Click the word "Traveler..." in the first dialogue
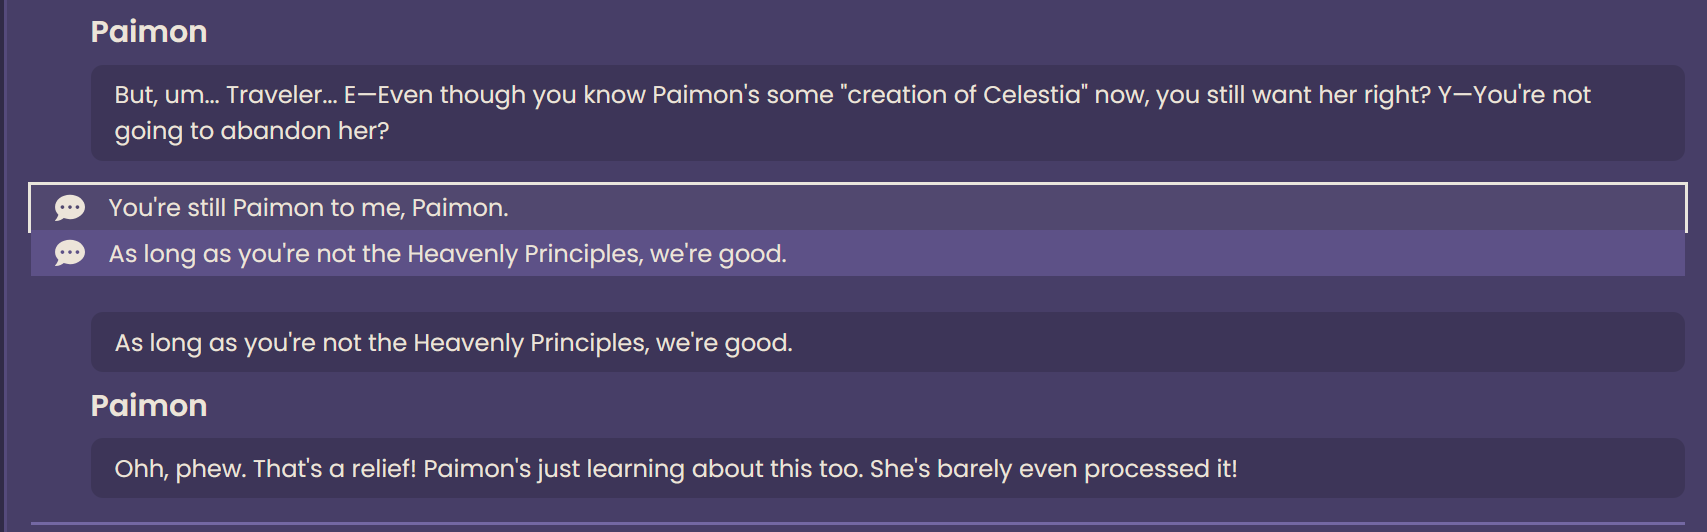Screen dimensions: 1707x532 (282, 95)
